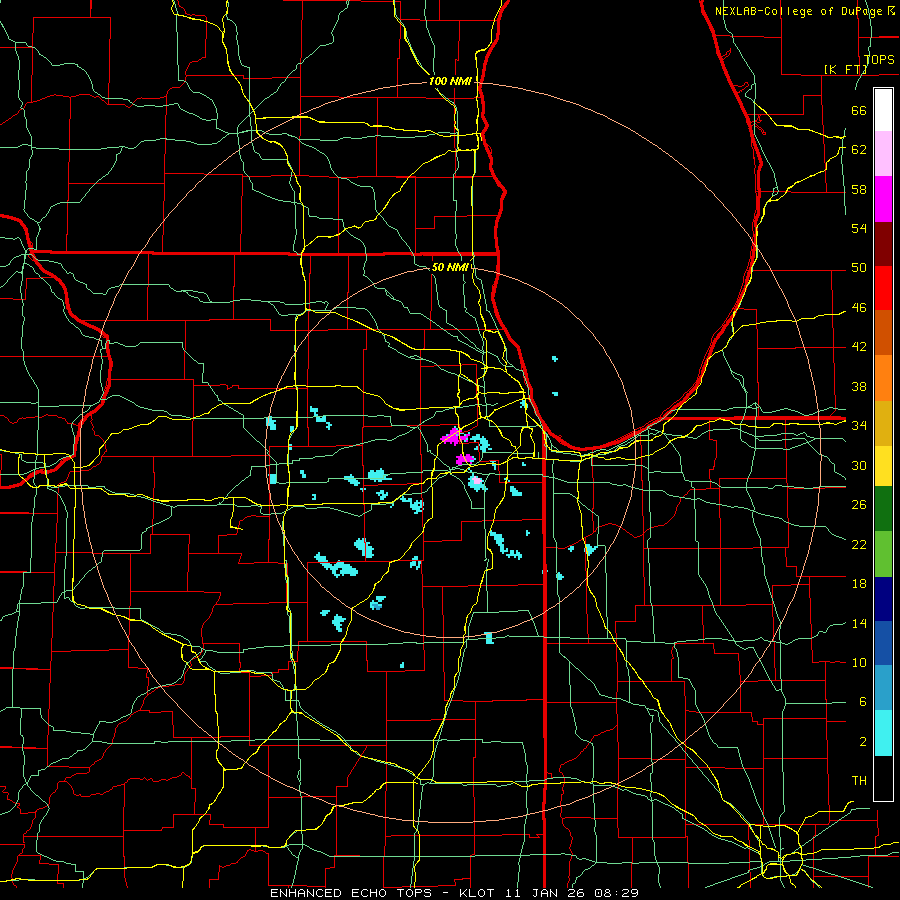900x900 pixels.
Task: Click the "11 JAN 26" date text
Action: [x=546, y=893]
